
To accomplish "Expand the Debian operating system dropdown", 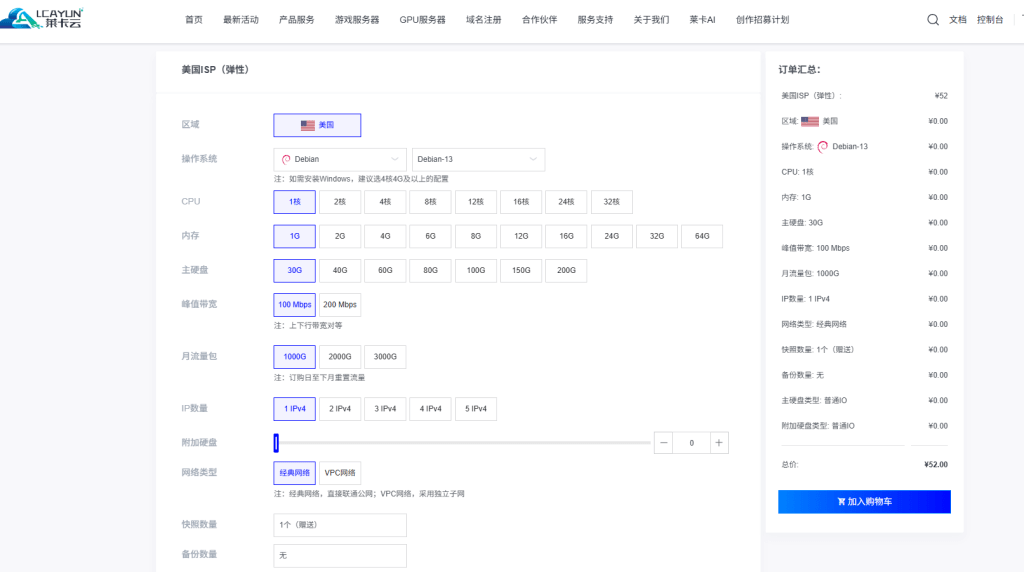I will pyautogui.click(x=340, y=160).
